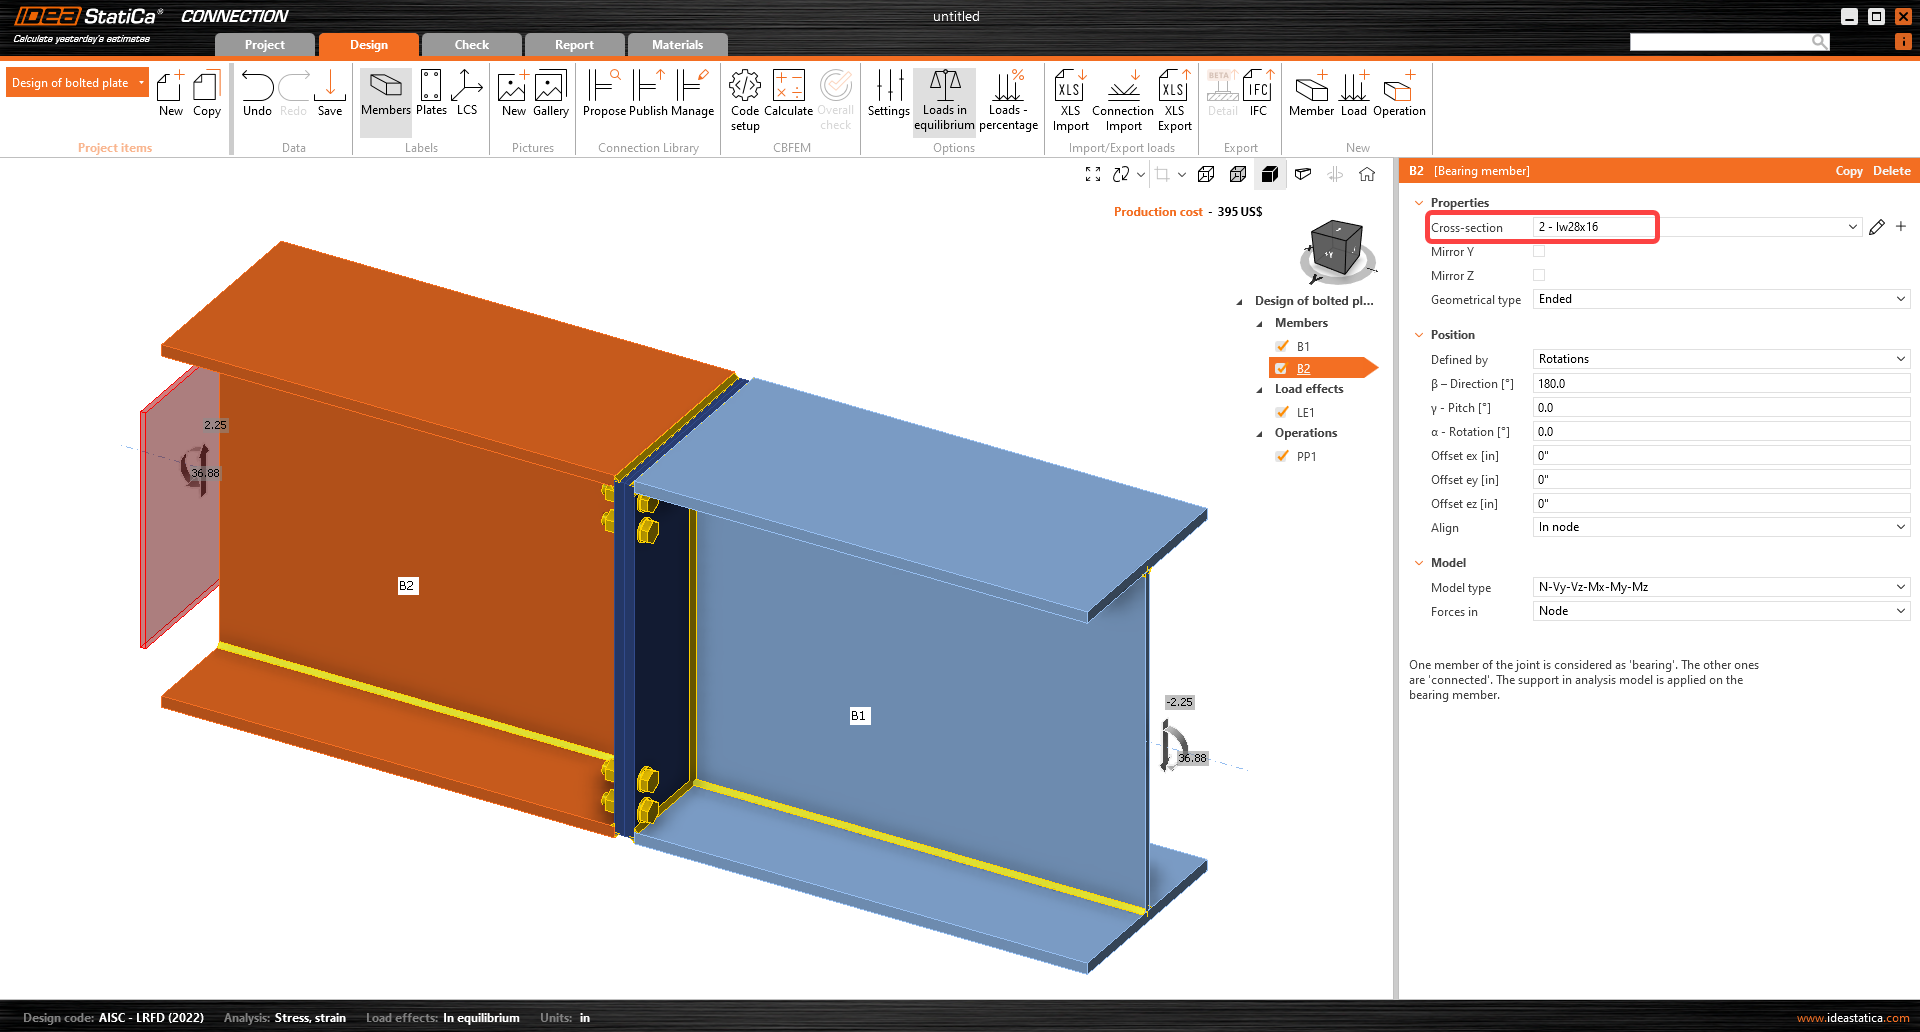Screen dimensions: 1920x1032
Task: Propose a design from Connection Library
Action: [604, 95]
